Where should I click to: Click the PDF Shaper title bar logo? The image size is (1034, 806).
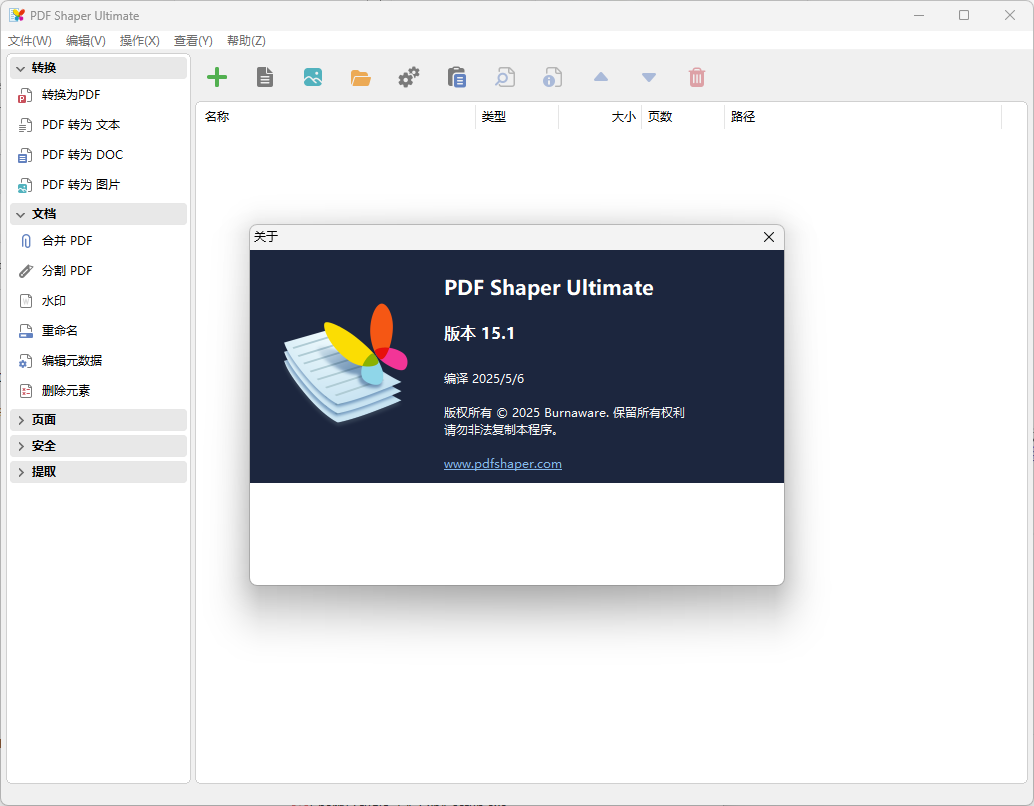pos(17,15)
